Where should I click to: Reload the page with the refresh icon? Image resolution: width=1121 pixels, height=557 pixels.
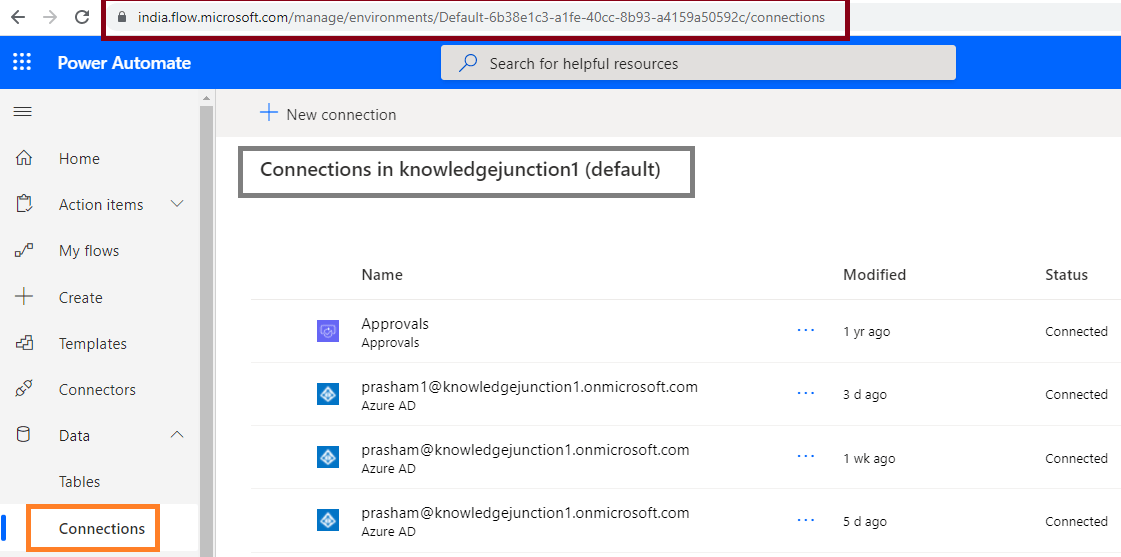point(82,16)
